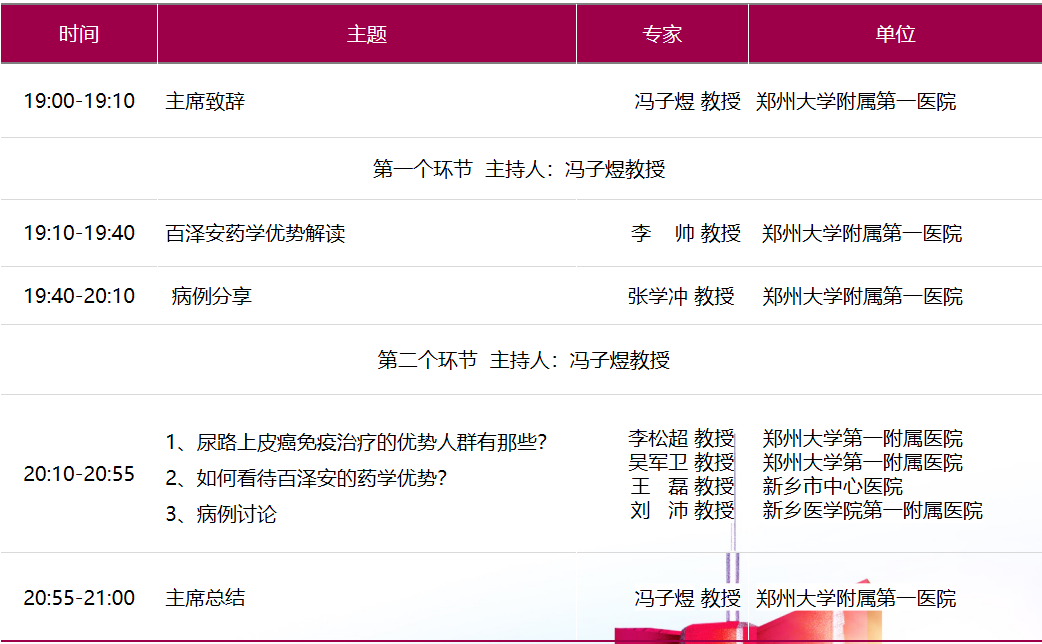Select the 第二个环节 session heading
1042x644 pixels.
coord(524,360)
